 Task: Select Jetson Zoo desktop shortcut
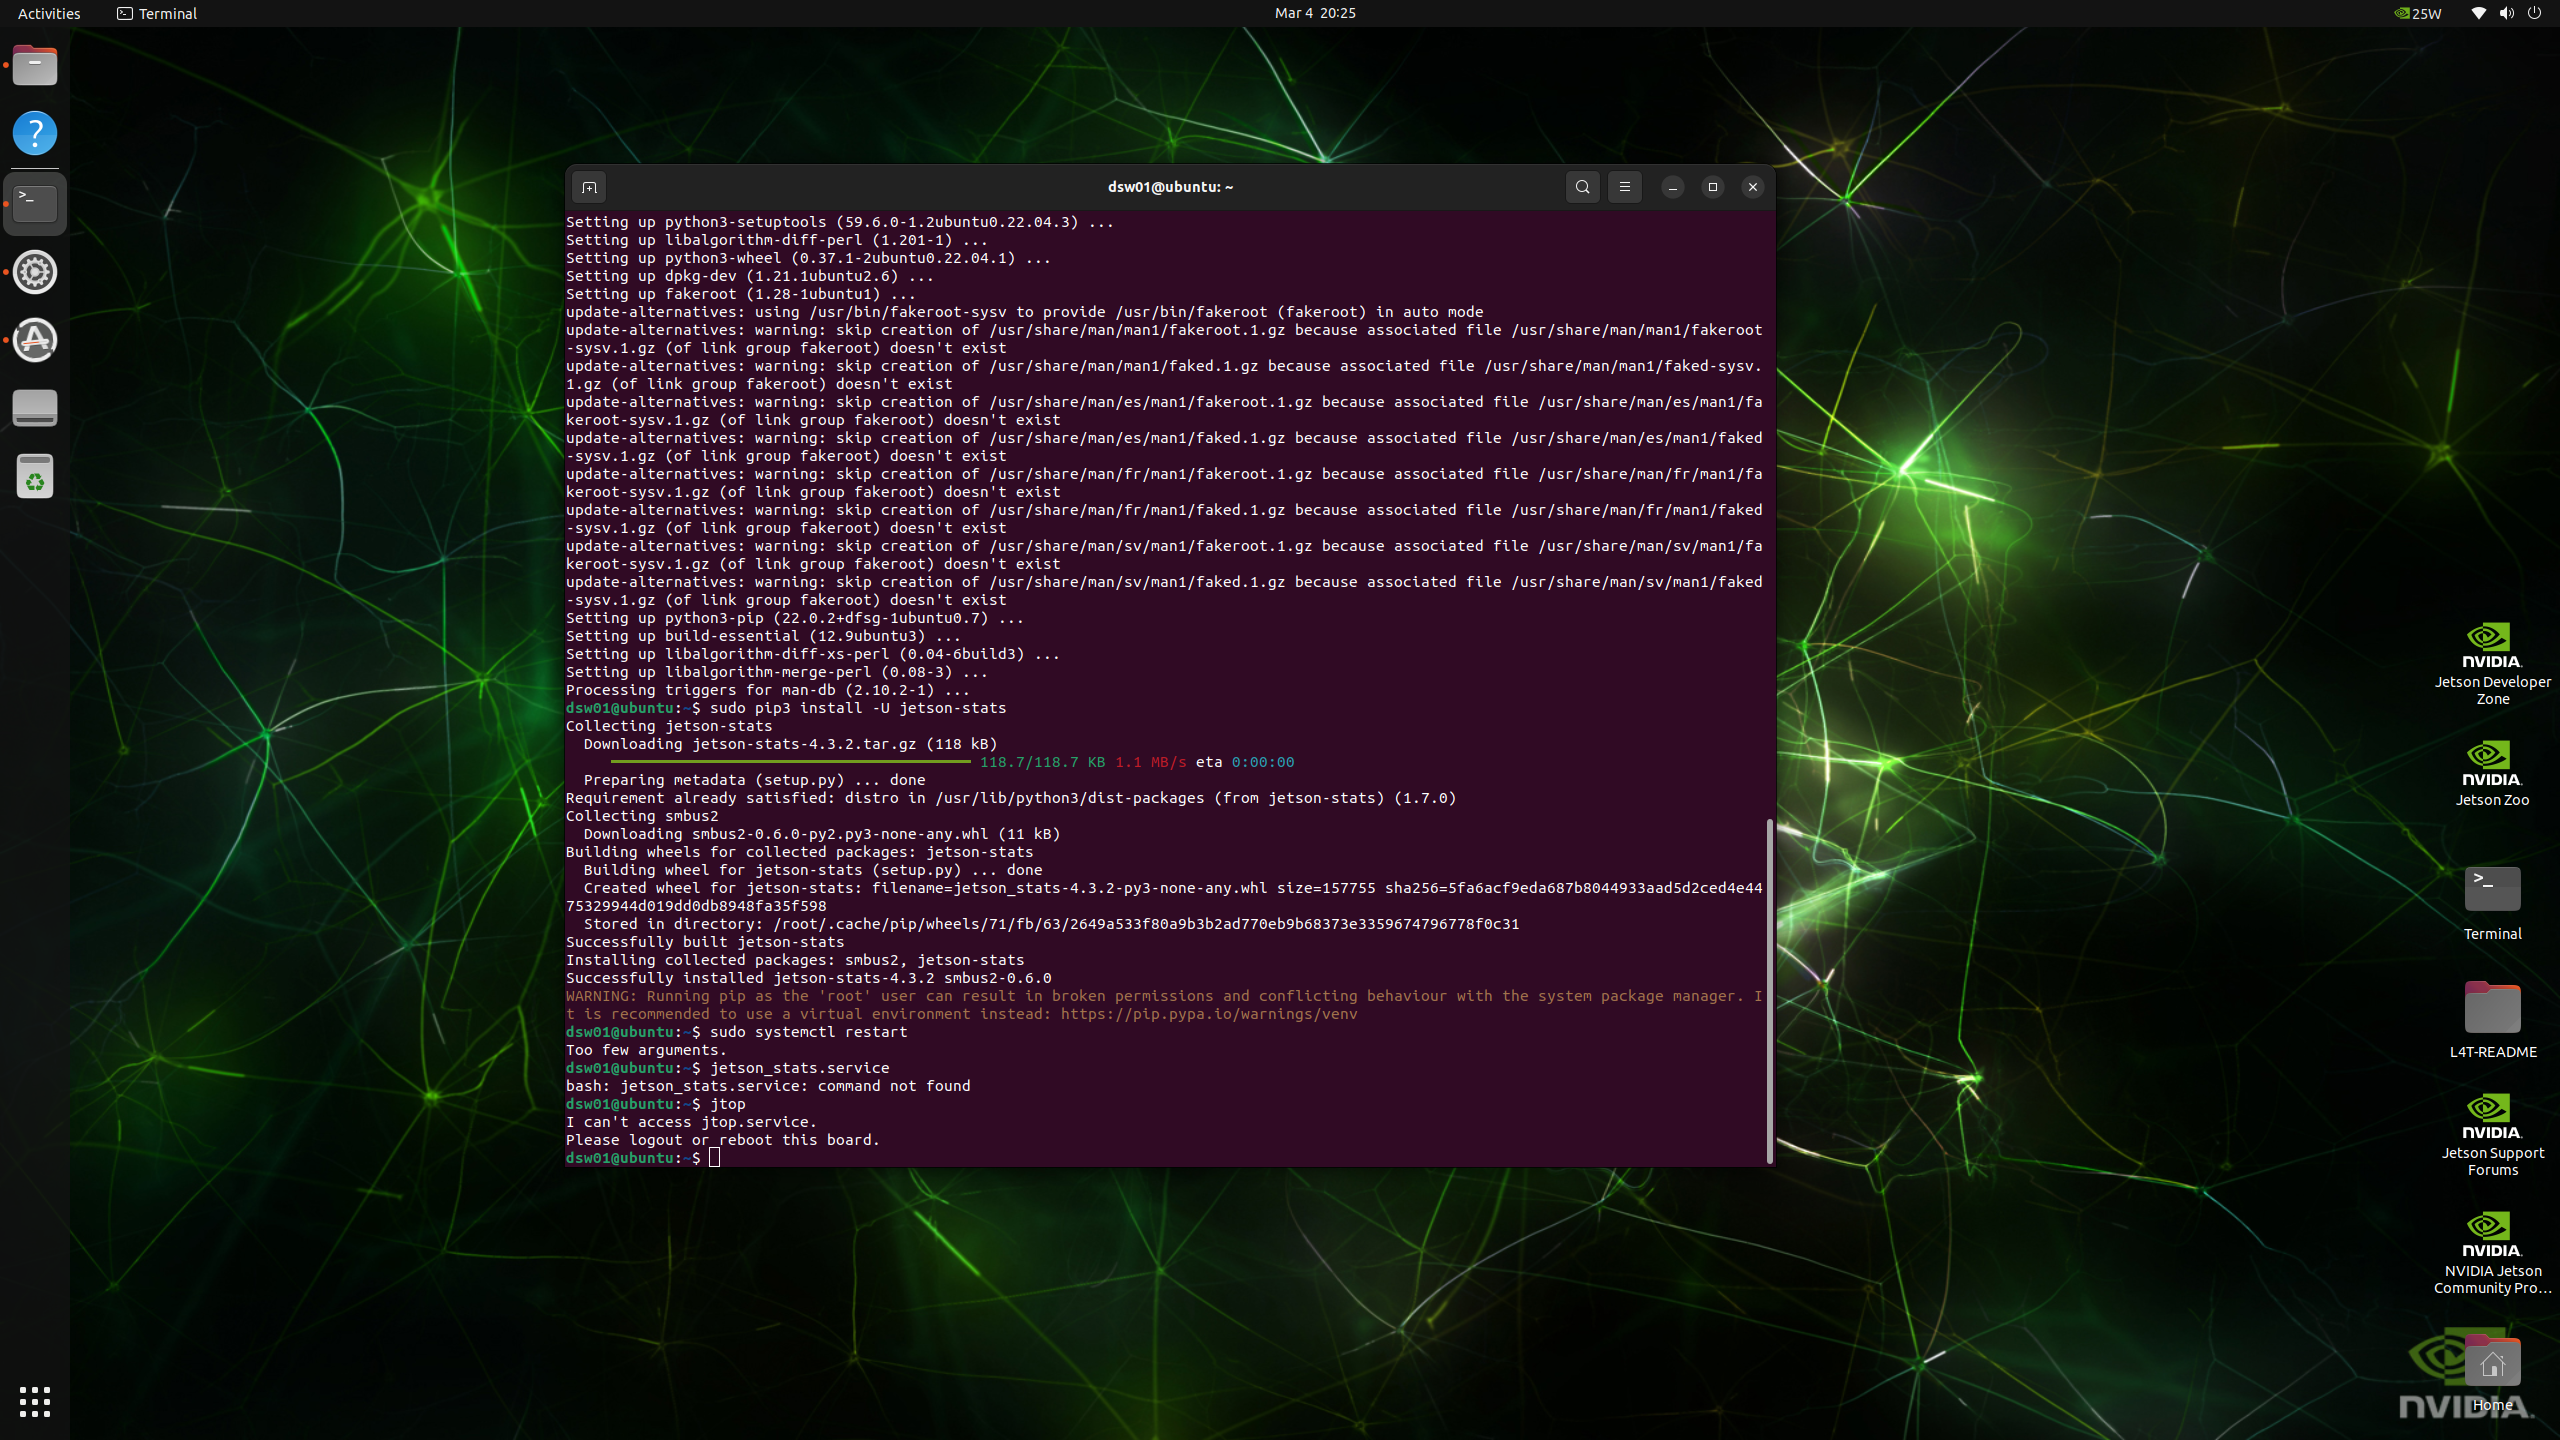click(x=2491, y=772)
